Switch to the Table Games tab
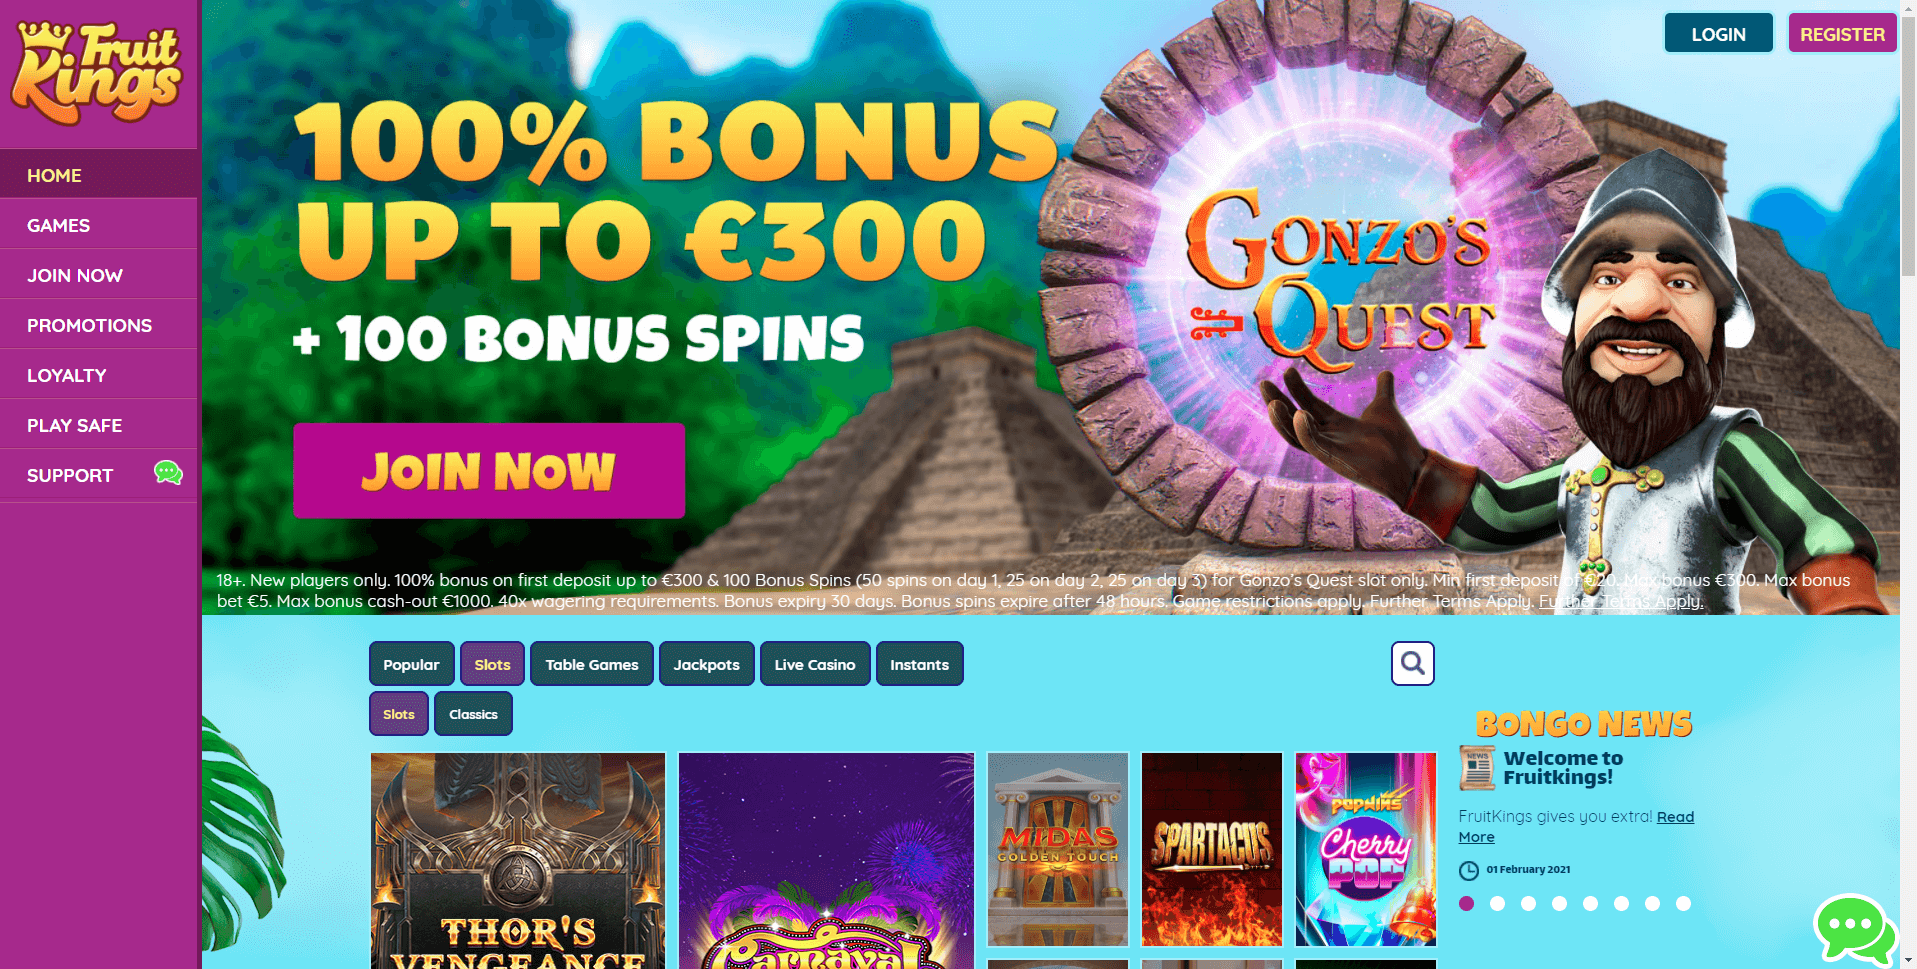Image resolution: width=1917 pixels, height=969 pixels. (x=591, y=664)
